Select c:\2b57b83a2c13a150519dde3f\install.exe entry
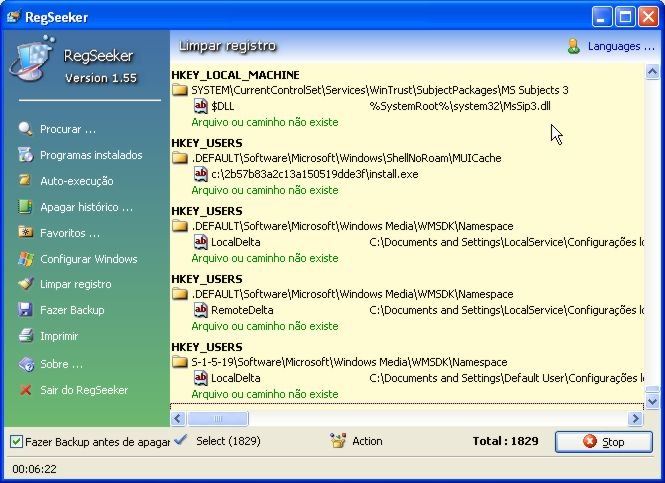The image size is (665, 483). (315, 174)
